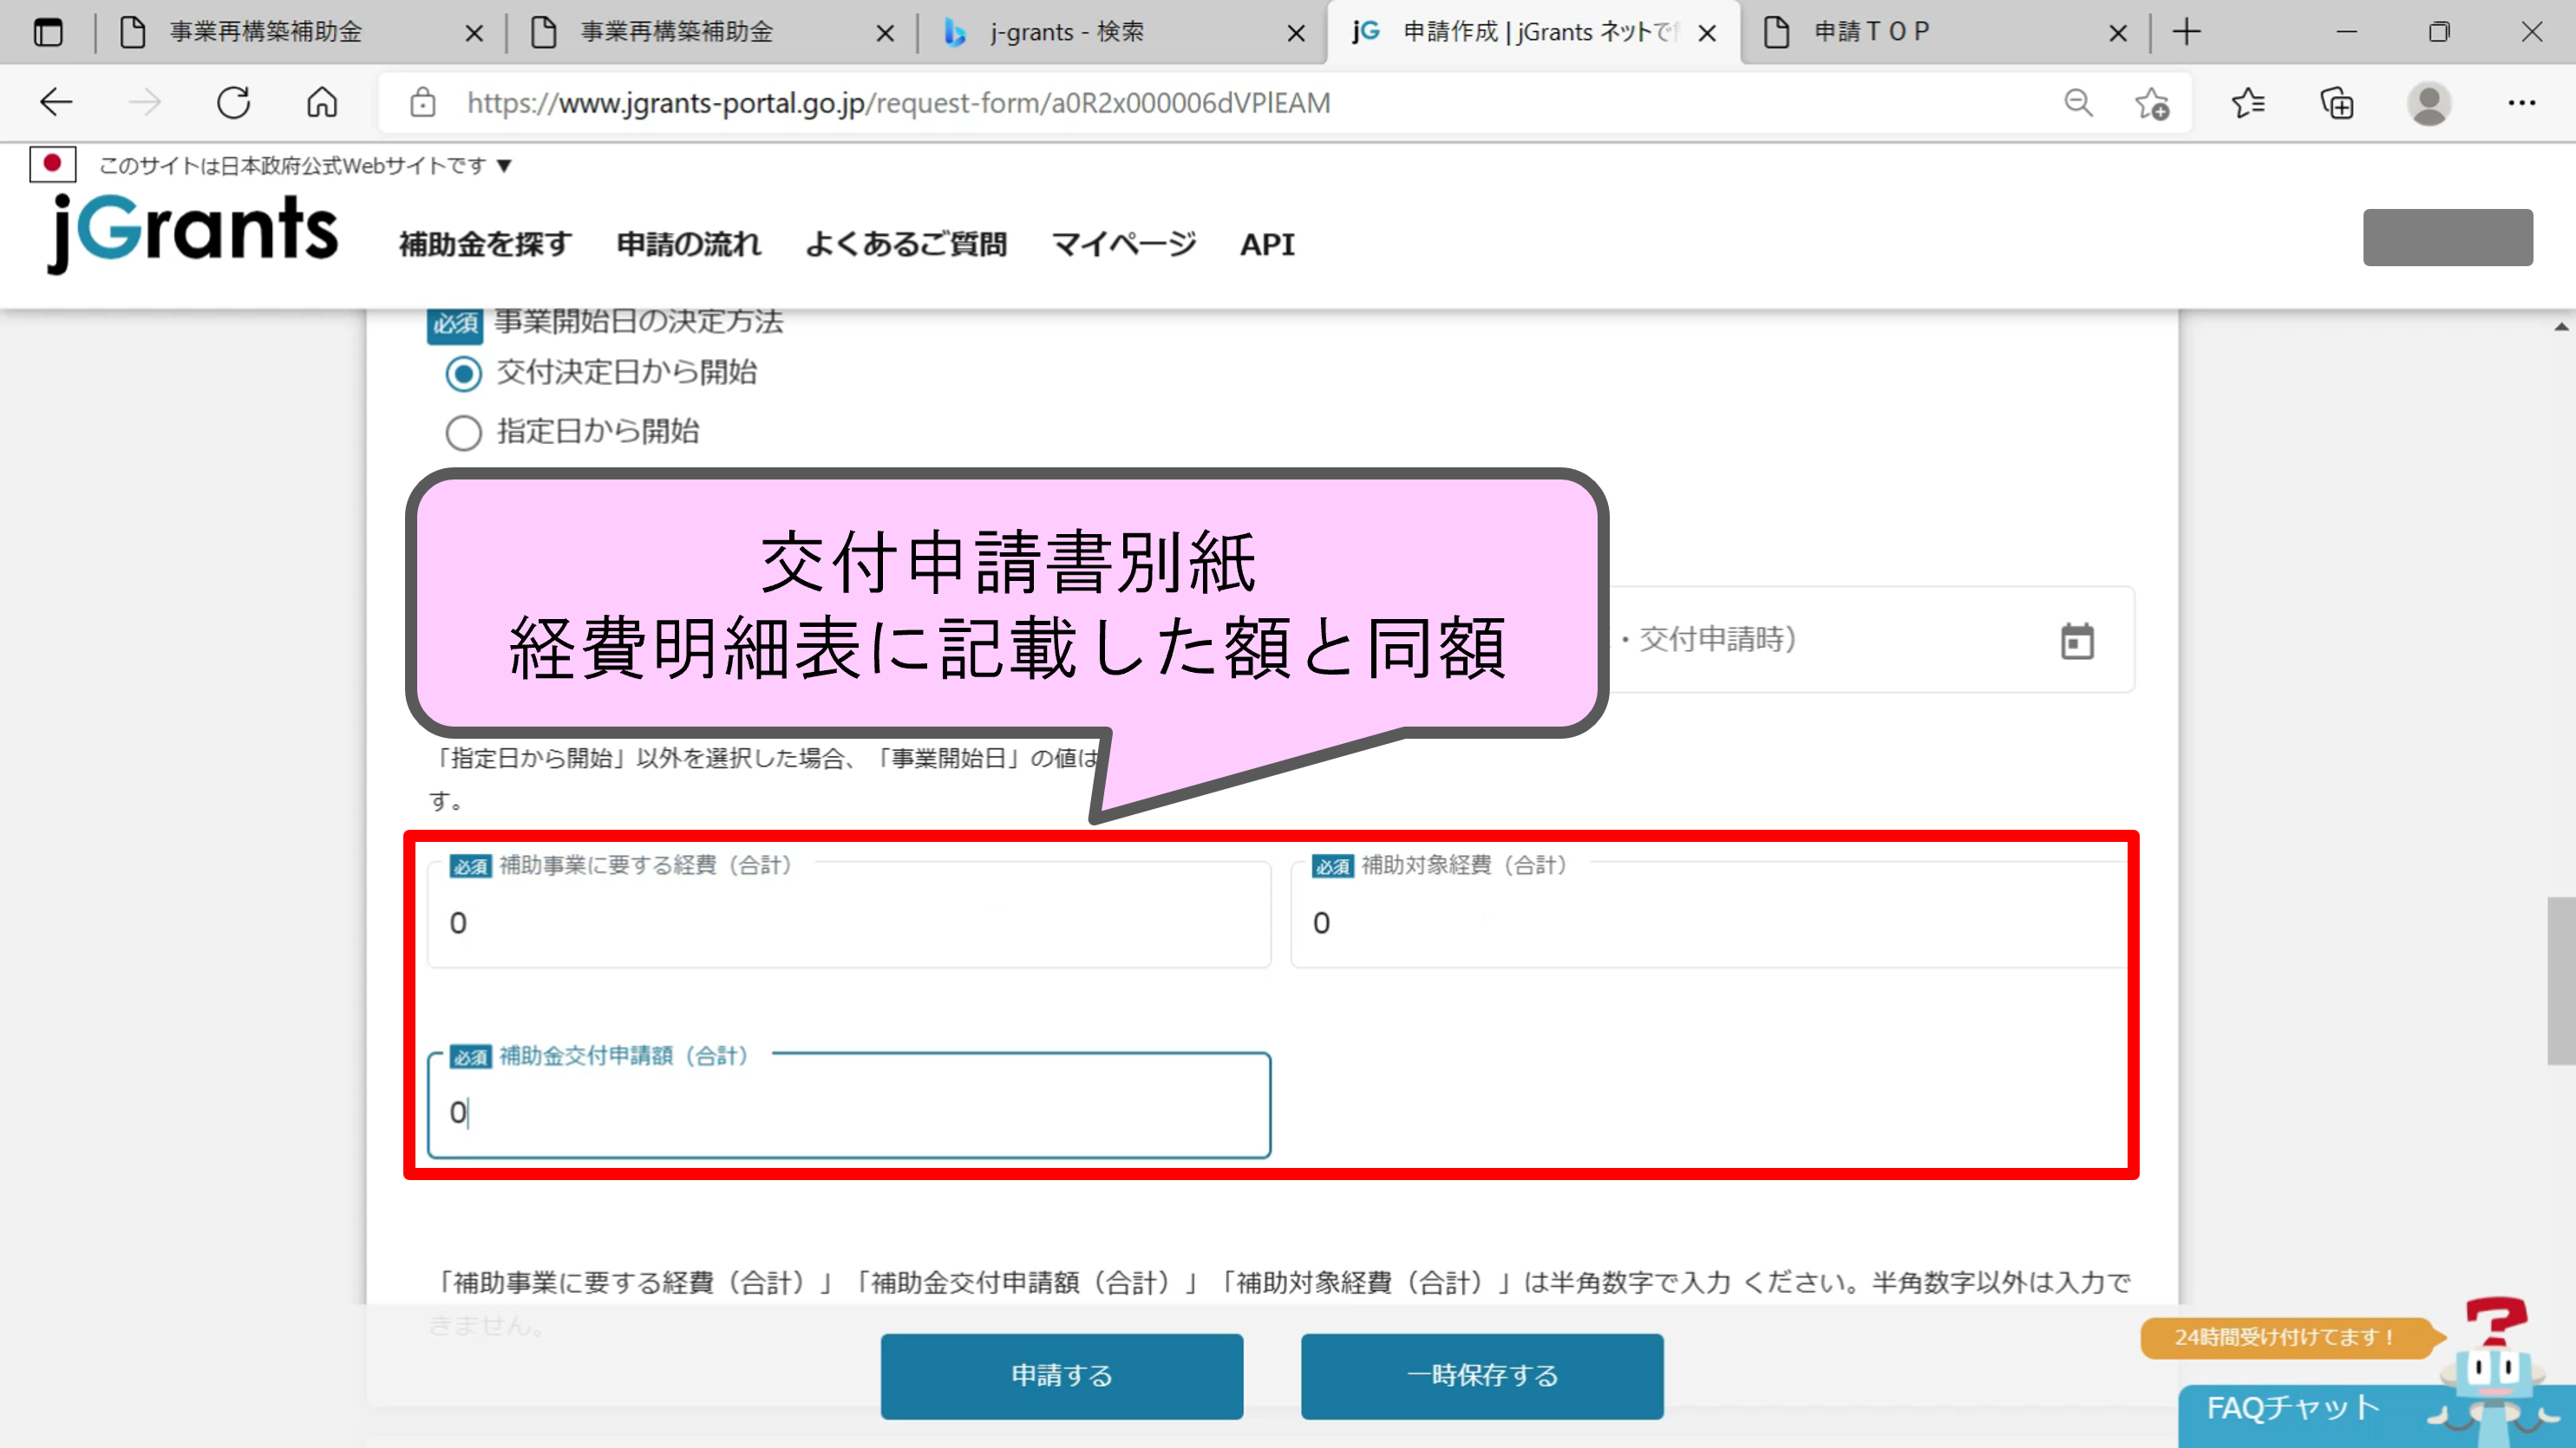Open API menu item
Image resolution: width=2576 pixels, height=1448 pixels.
pyautogui.click(x=1267, y=244)
